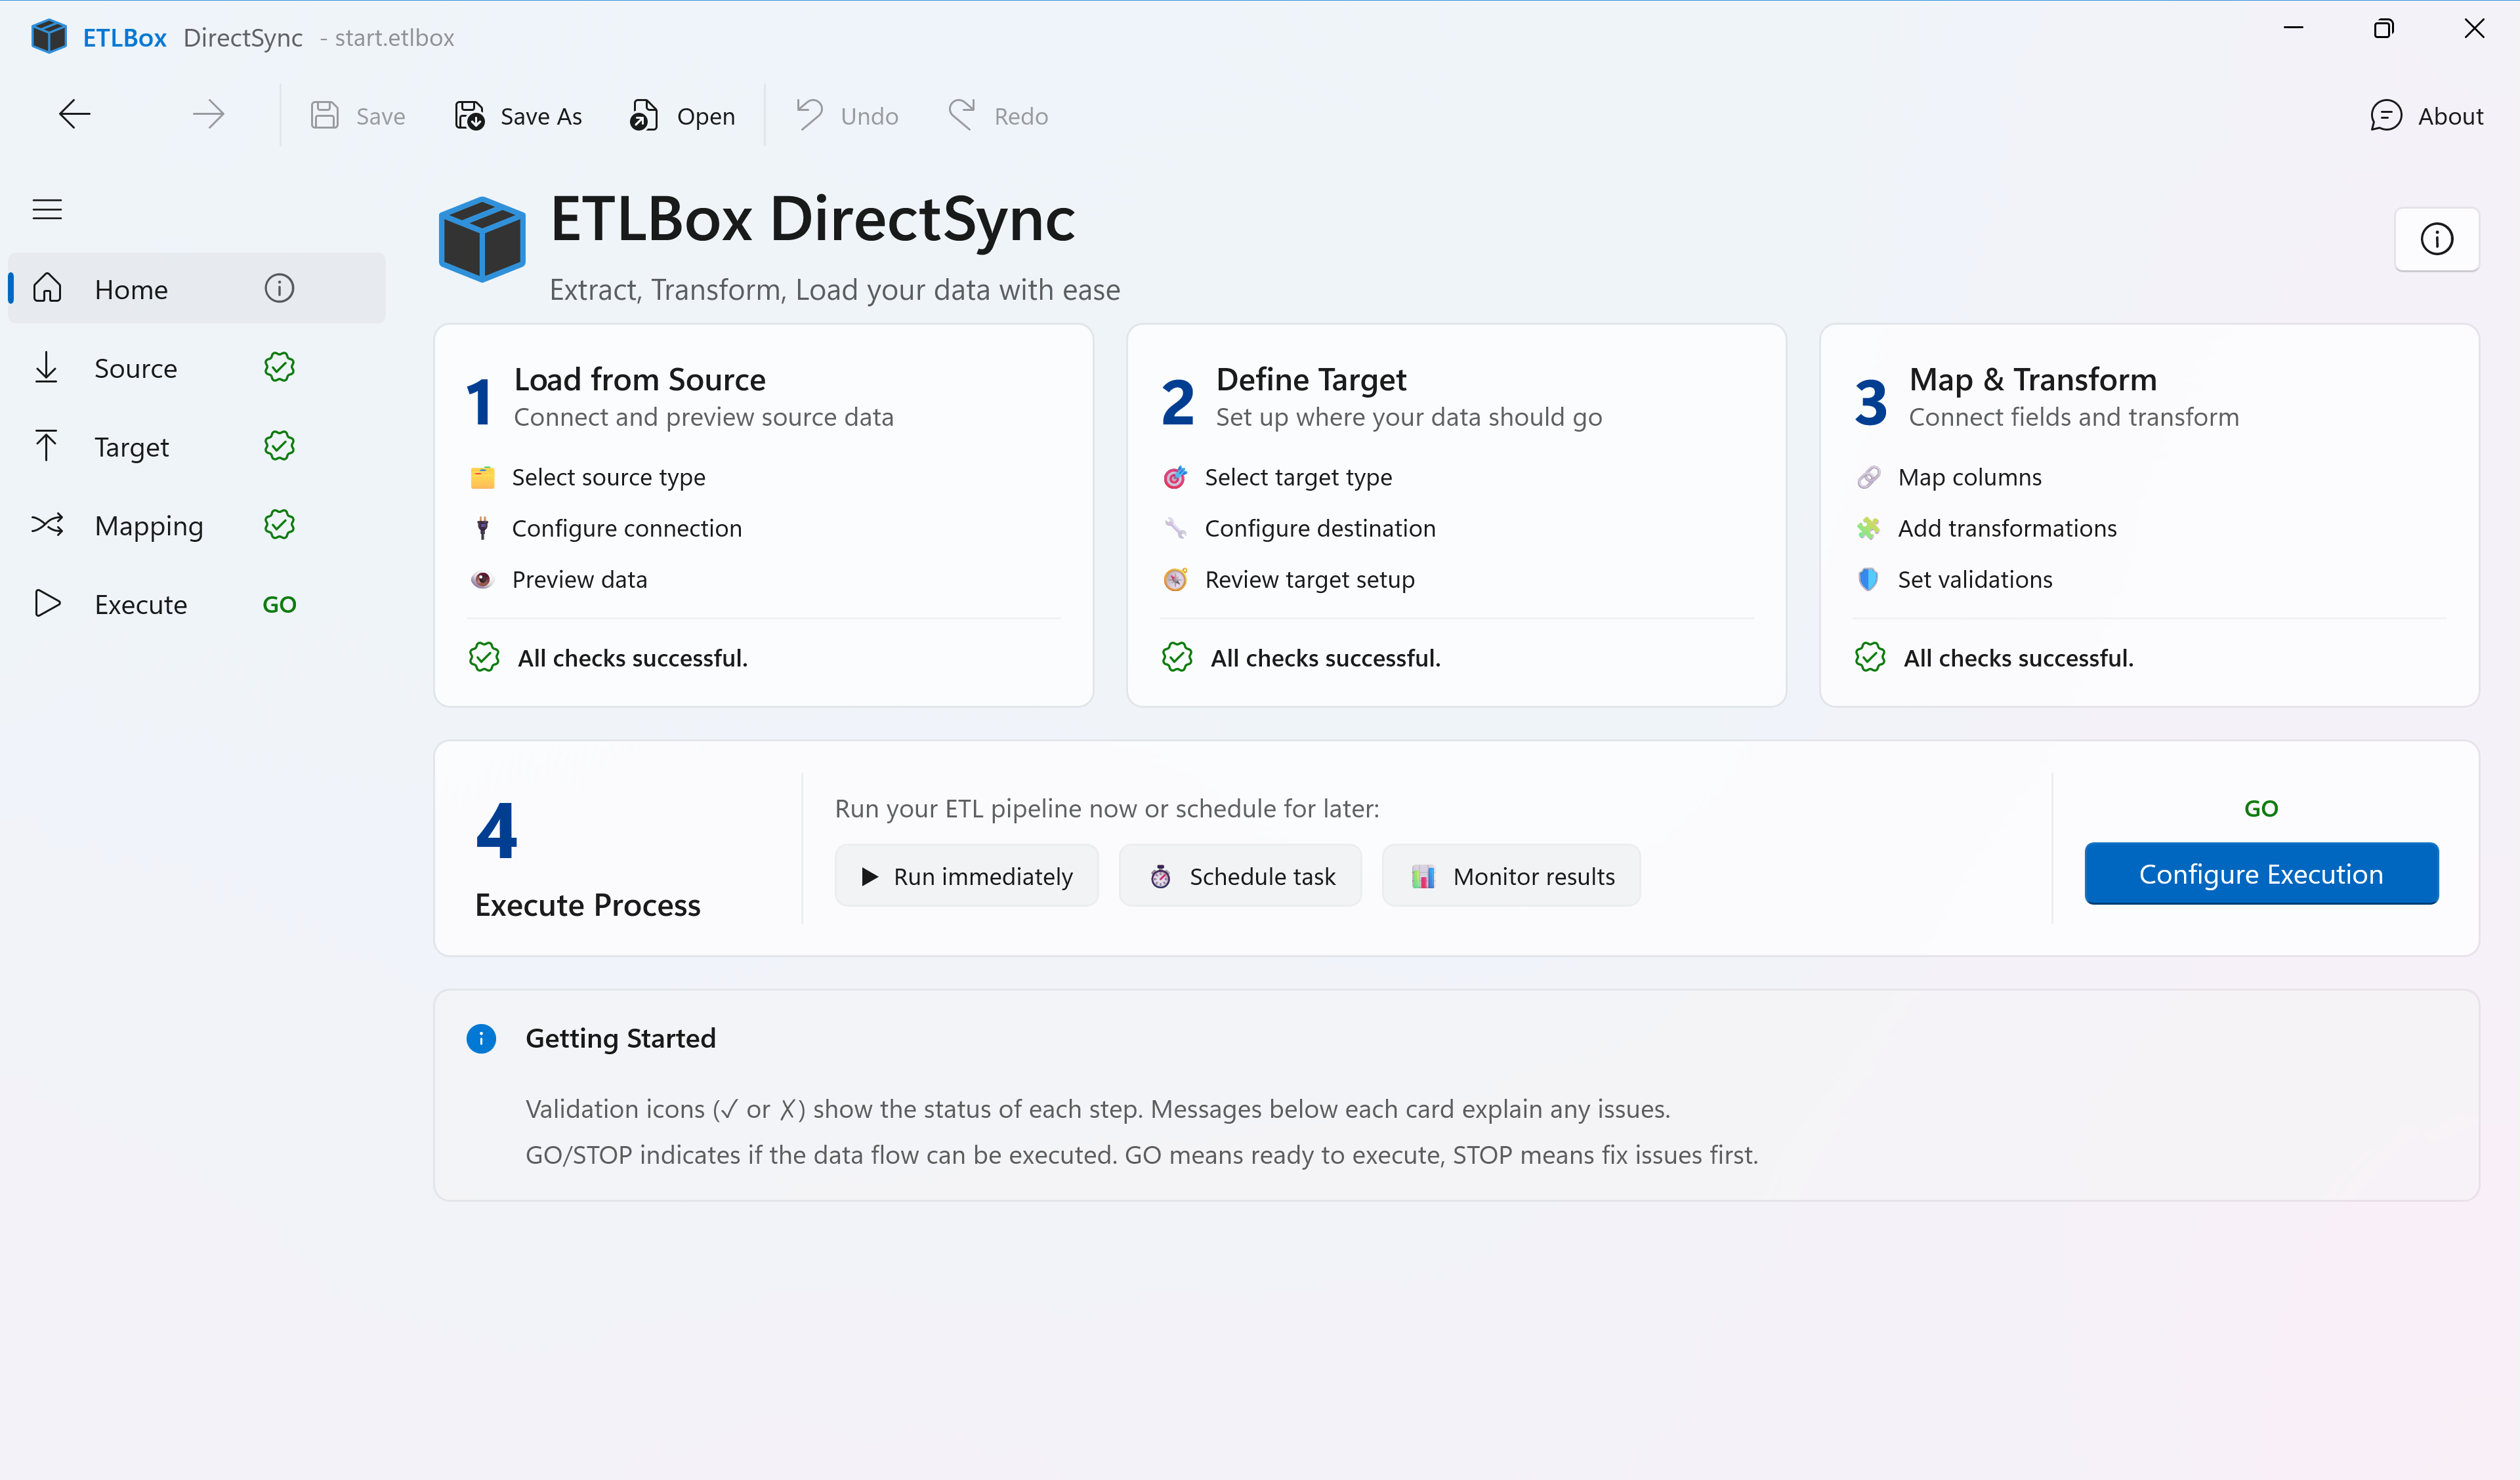
Task: Click the info icon next to Home
Action: [x=279, y=288]
